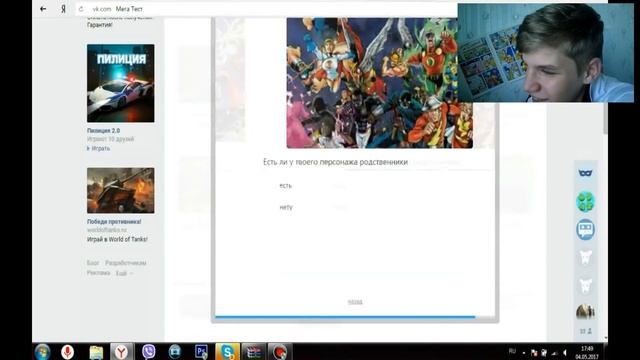Image resolution: width=640 pixels, height=360 pixels.
Task: Click 'Играй в World of Tanks!' text
Action: pyautogui.click(x=117, y=239)
